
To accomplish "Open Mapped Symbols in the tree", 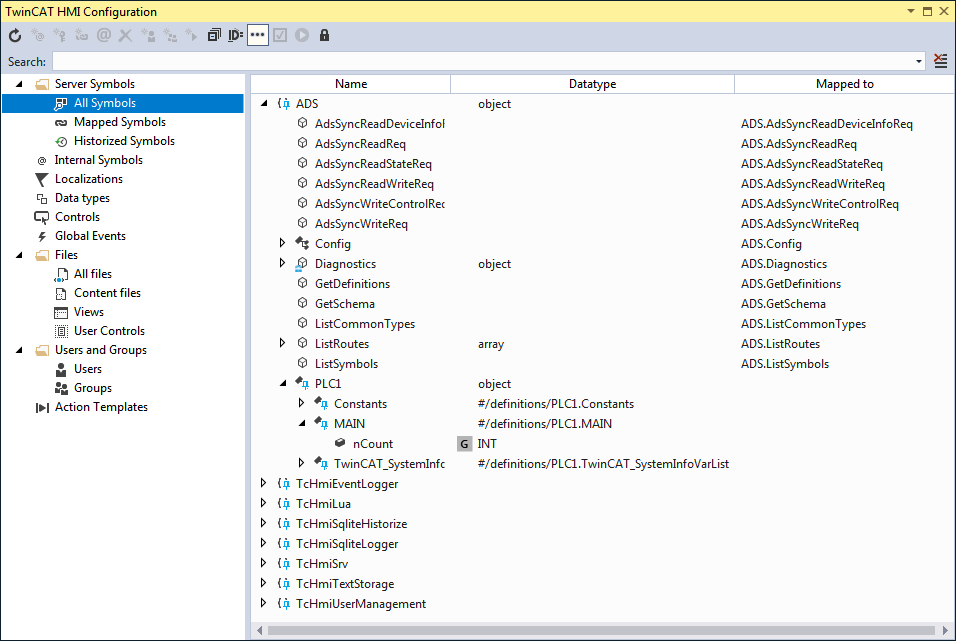I will click(x=120, y=122).
